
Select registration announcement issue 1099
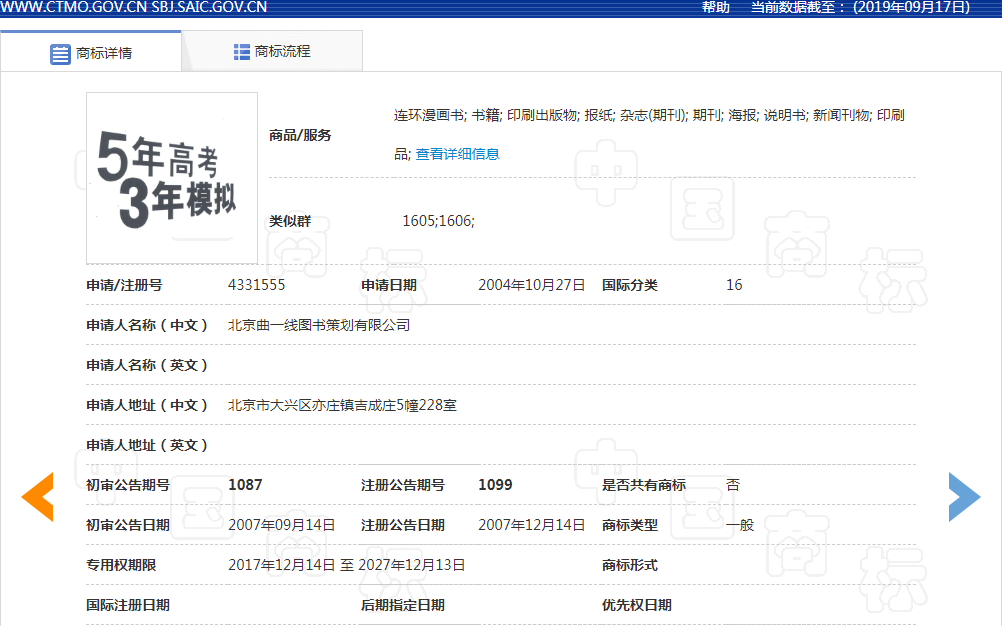point(495,485)
